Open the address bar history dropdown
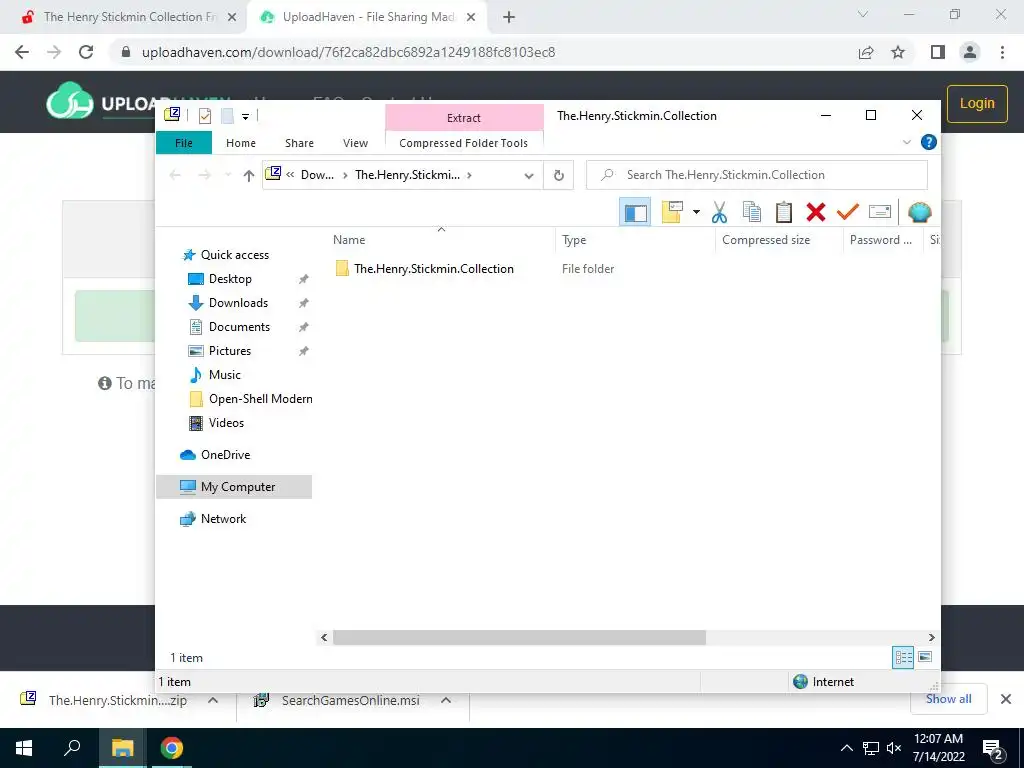Screen dimensions: 1024x768 528,176
